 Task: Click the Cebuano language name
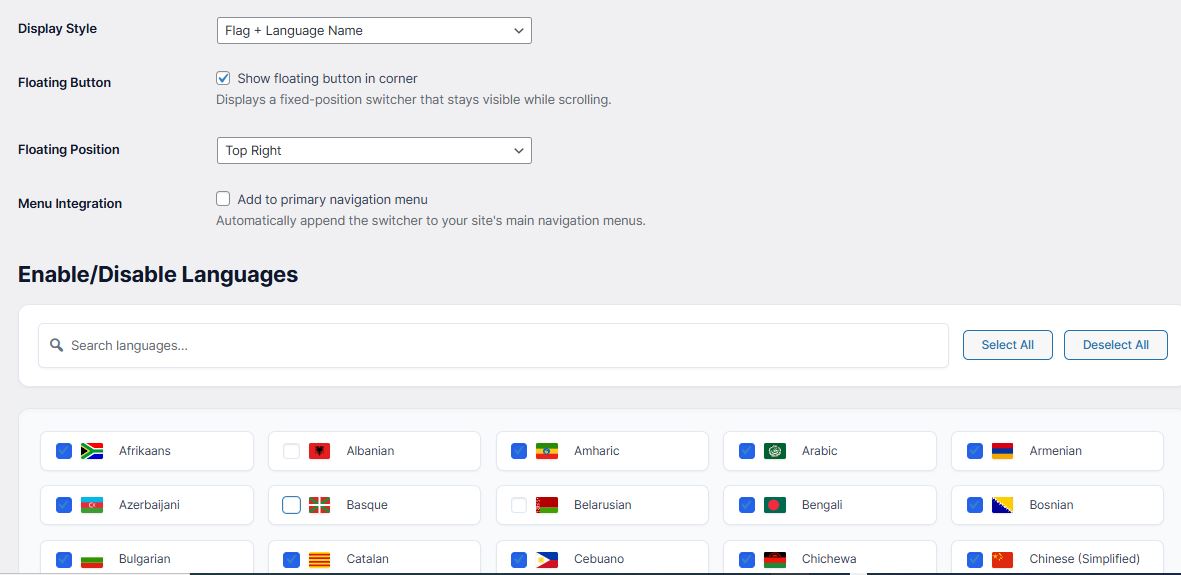click(x=599, y=559)
